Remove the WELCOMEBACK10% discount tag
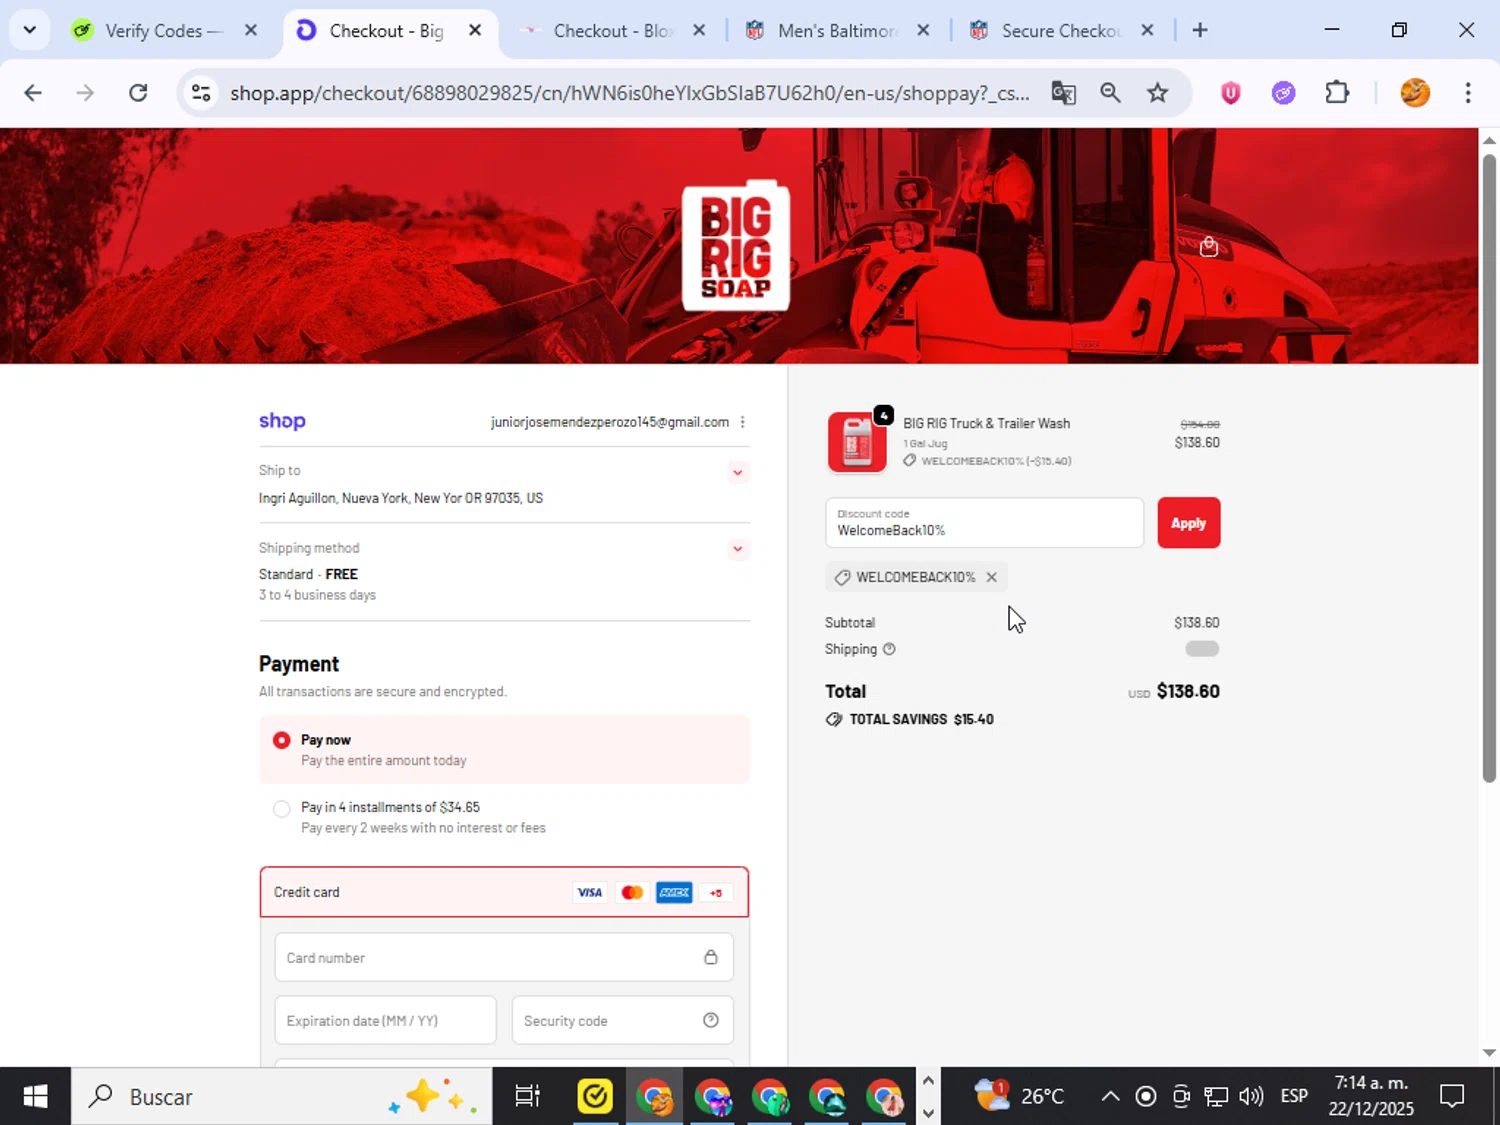 pos(992,577)
